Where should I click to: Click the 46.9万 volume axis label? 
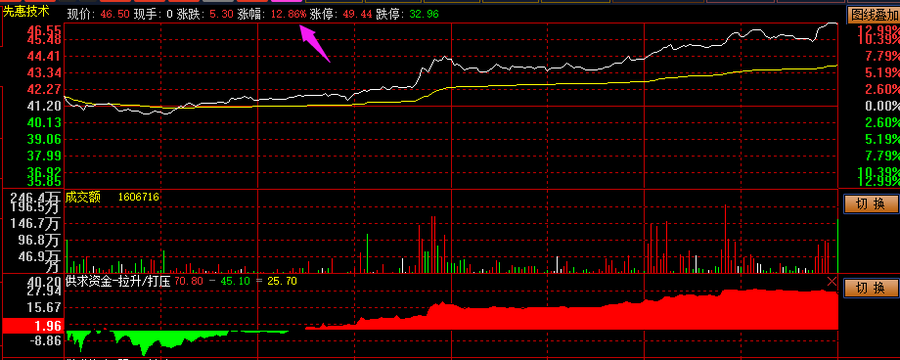40,256
